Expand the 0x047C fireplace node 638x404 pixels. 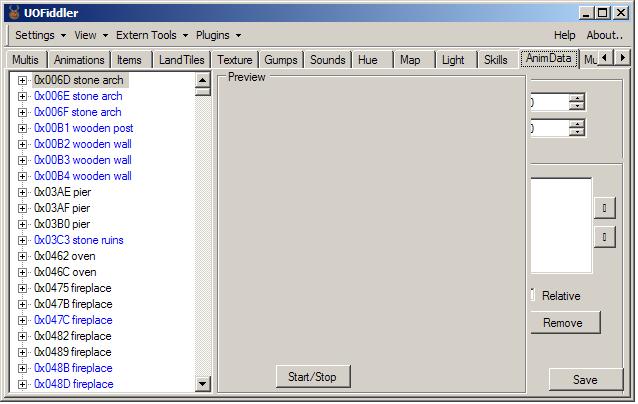tap(22, 321)
